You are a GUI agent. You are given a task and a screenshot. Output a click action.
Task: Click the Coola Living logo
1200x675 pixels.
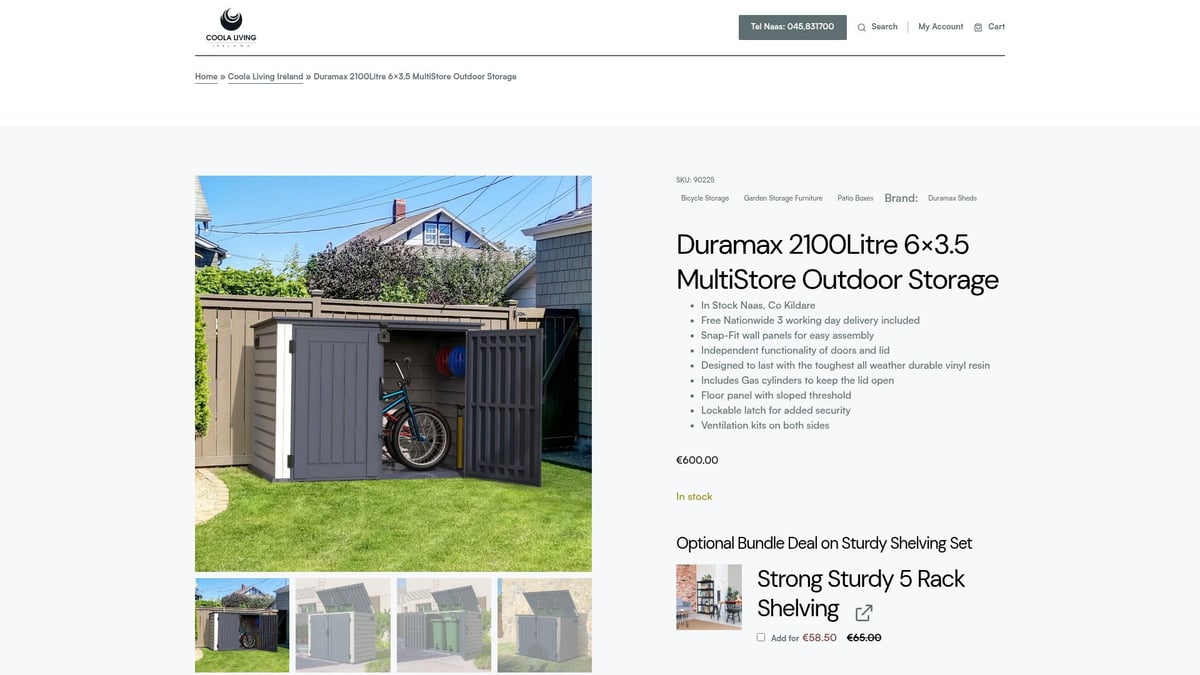[x=231, y=27]
